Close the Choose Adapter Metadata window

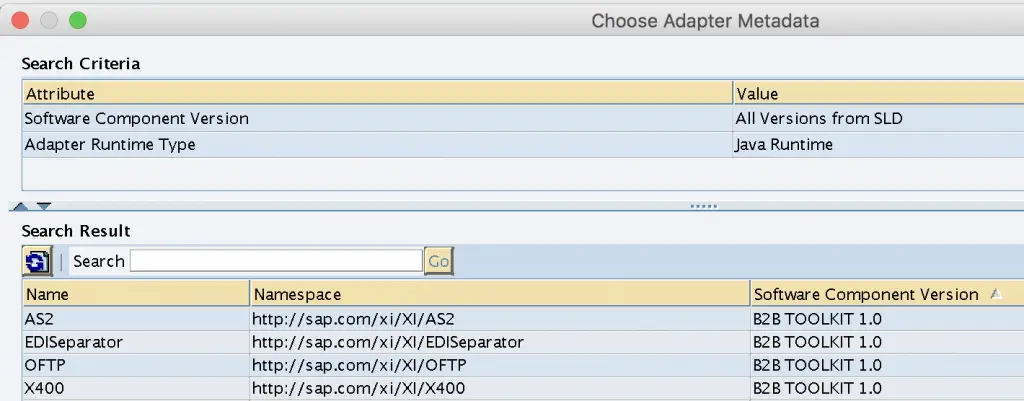click(x=20, y=20)
